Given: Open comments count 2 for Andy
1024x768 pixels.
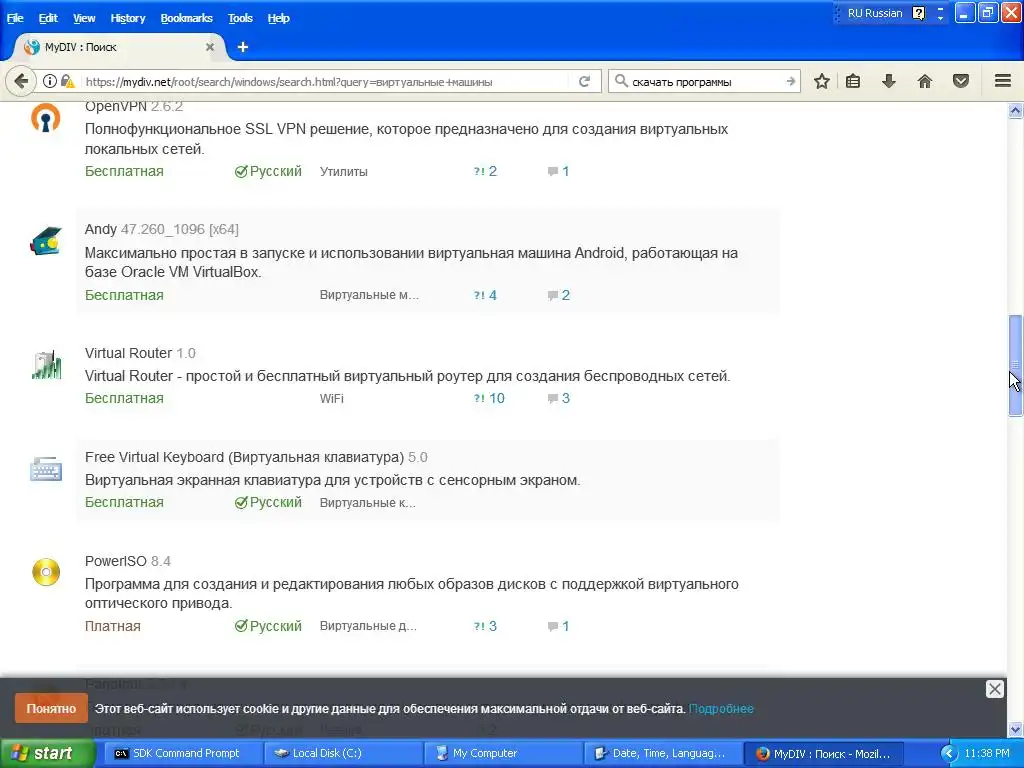Looking at the screenshot, I should 559,295.
